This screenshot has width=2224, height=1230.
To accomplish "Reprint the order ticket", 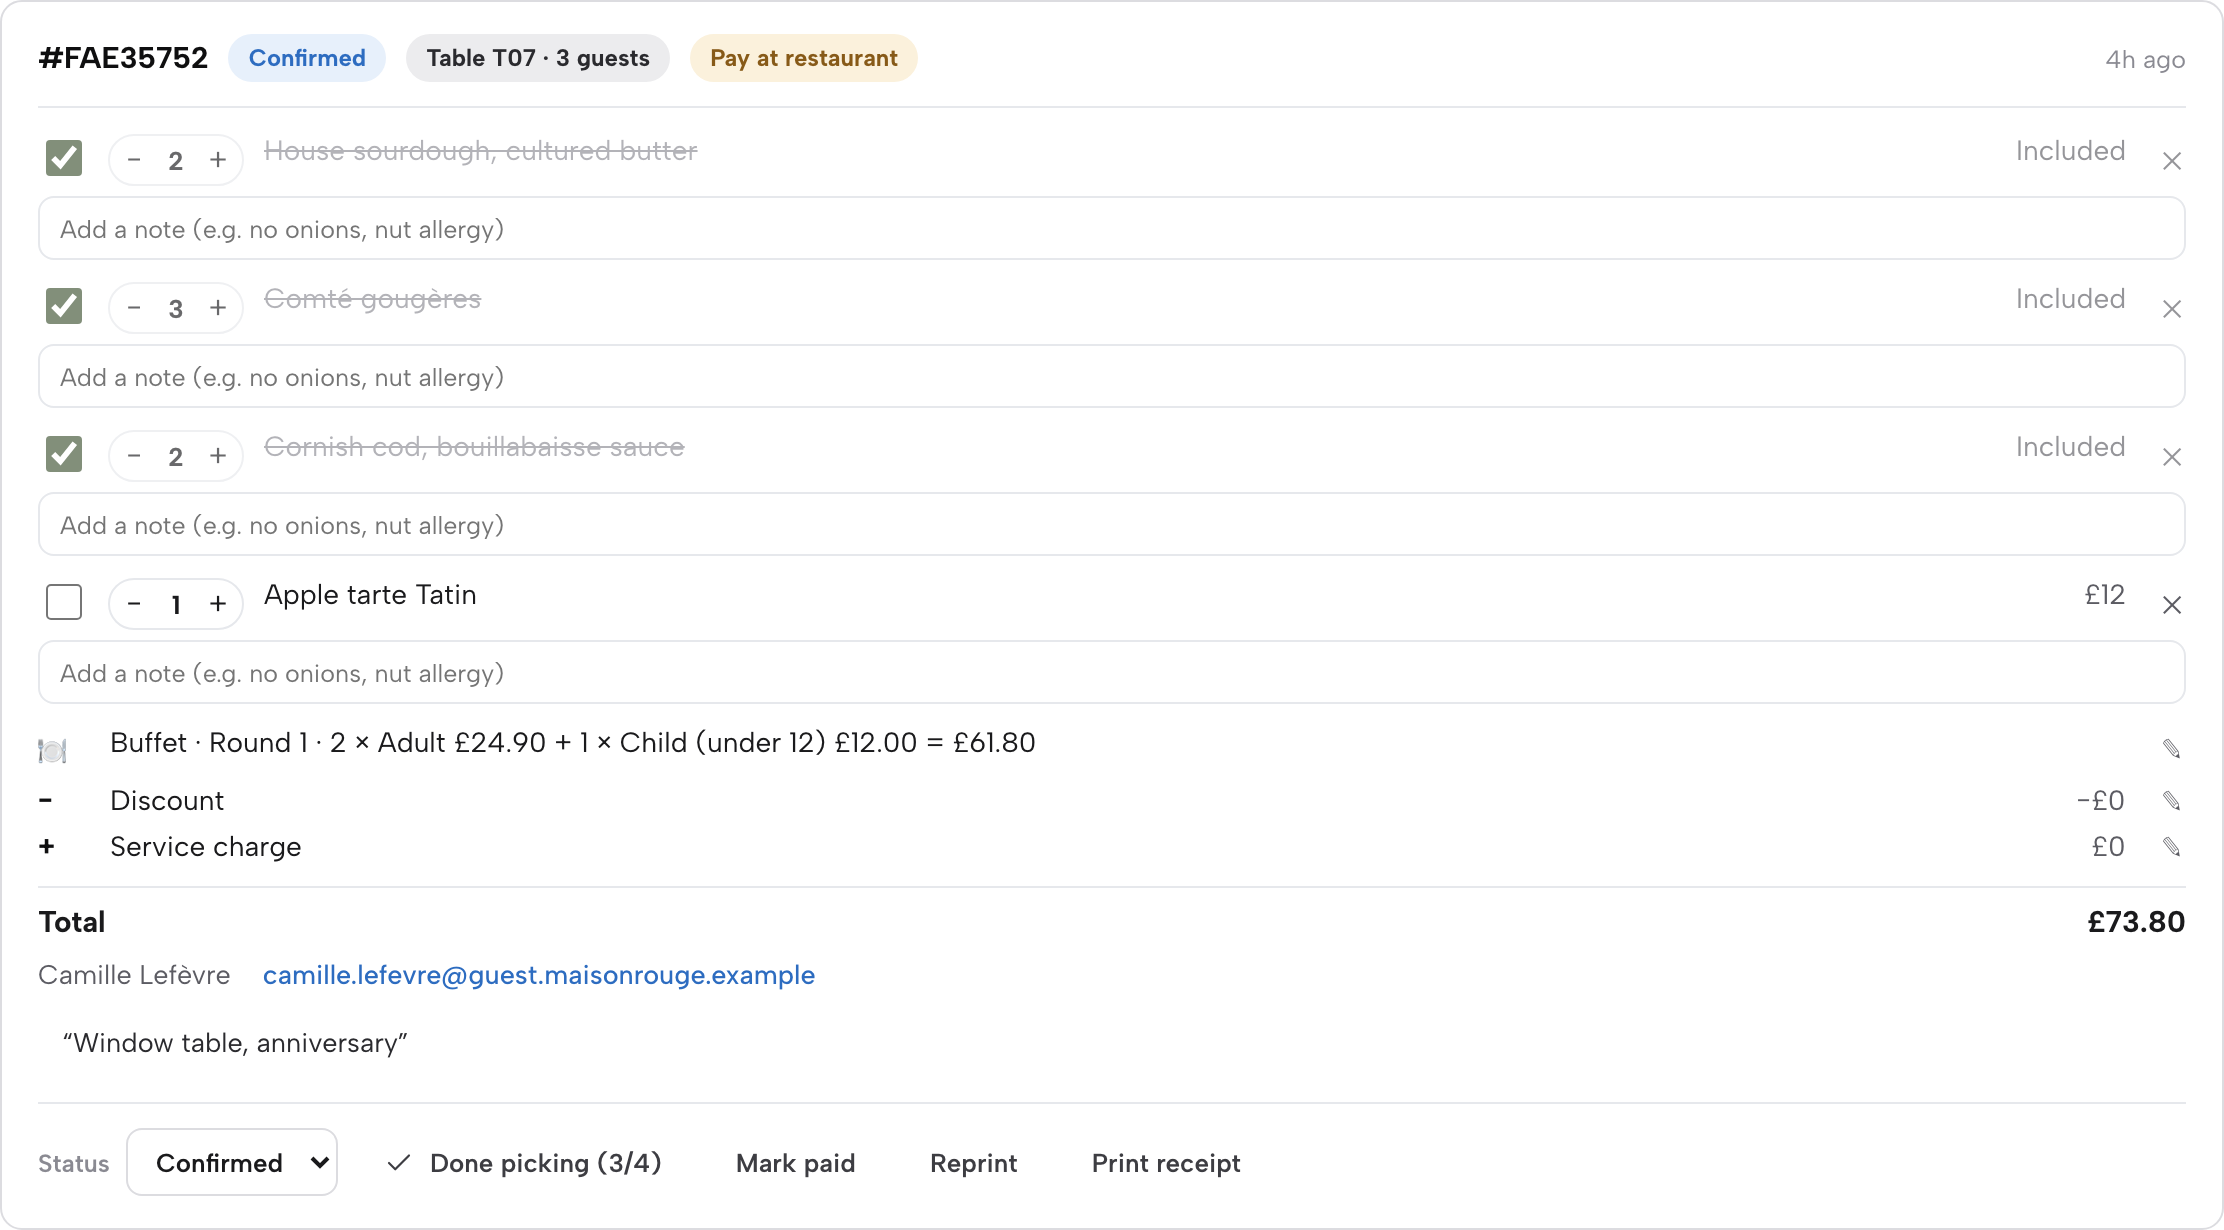I will (974, 1163).
